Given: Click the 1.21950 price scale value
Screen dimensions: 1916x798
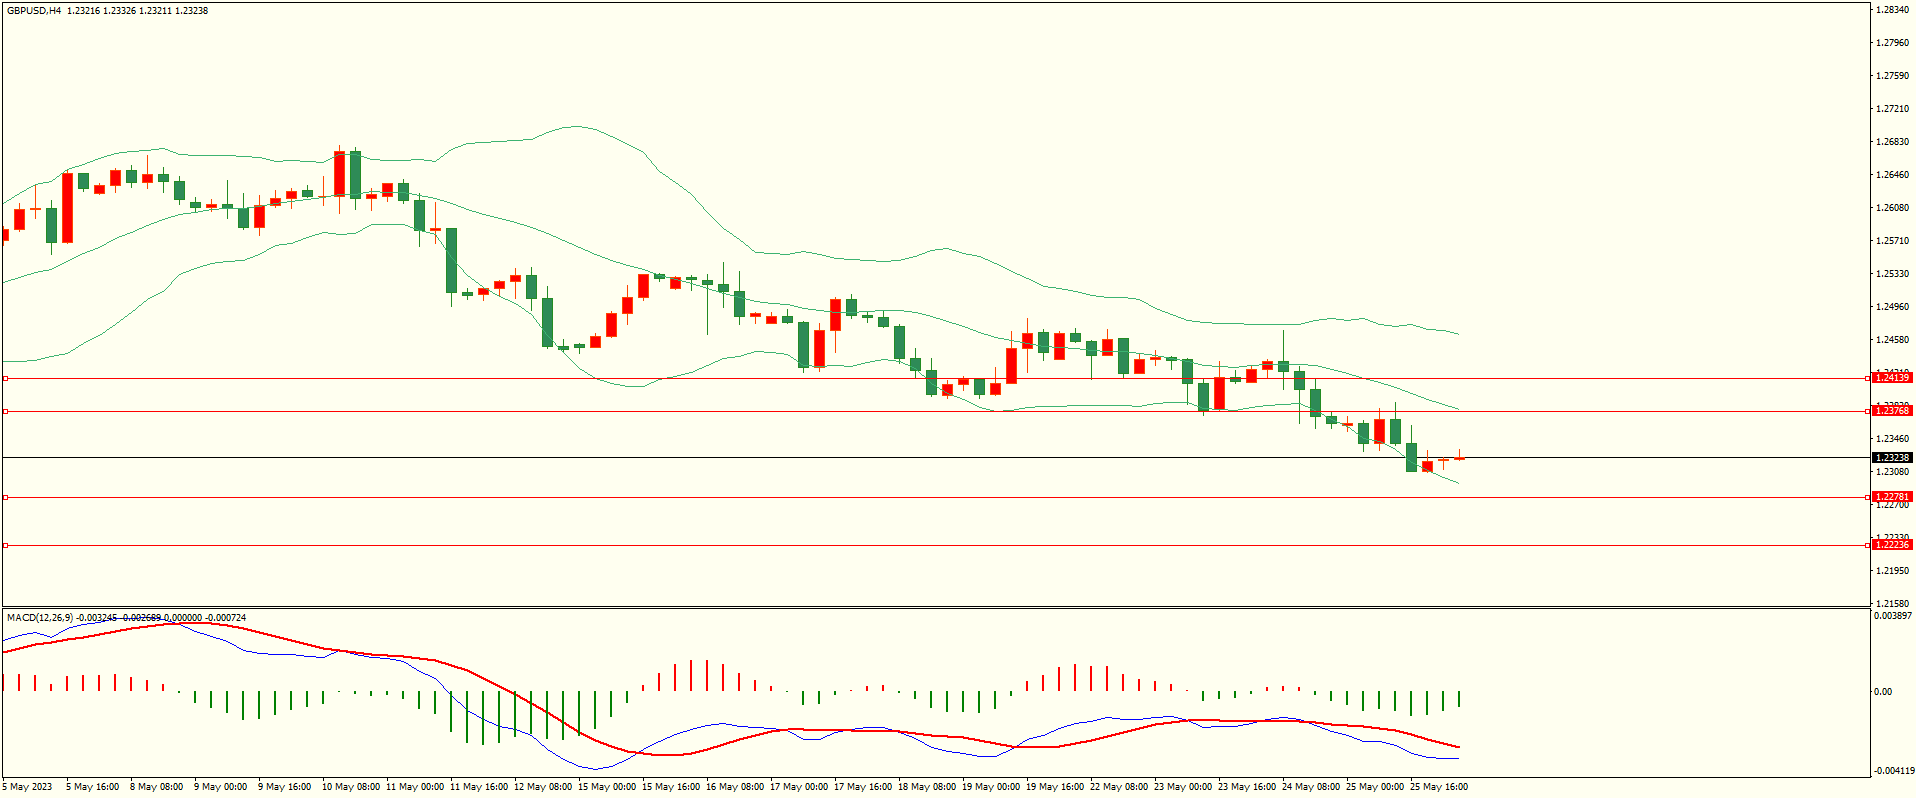Looking at the screenshot, I should click(x=1893, y=571).
